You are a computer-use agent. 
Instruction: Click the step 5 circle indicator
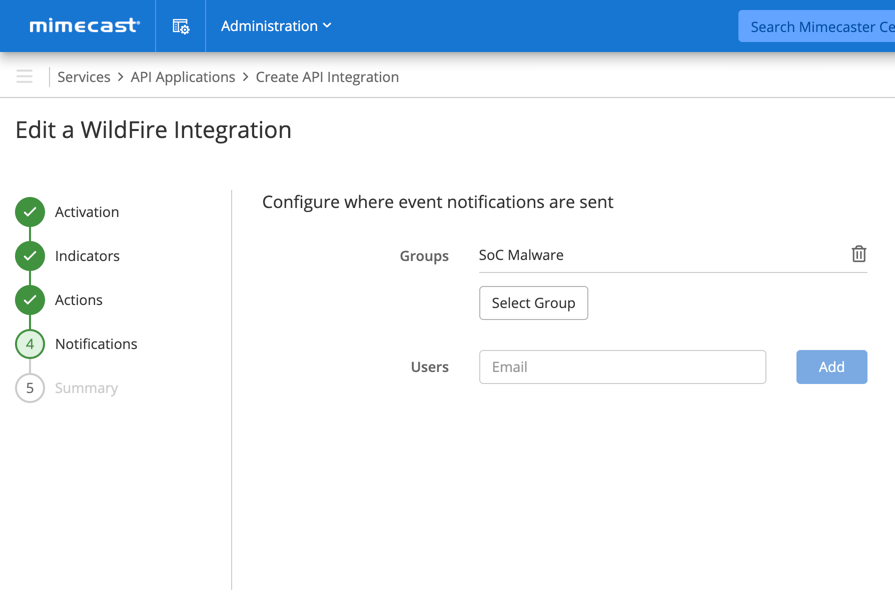(30, 388)
